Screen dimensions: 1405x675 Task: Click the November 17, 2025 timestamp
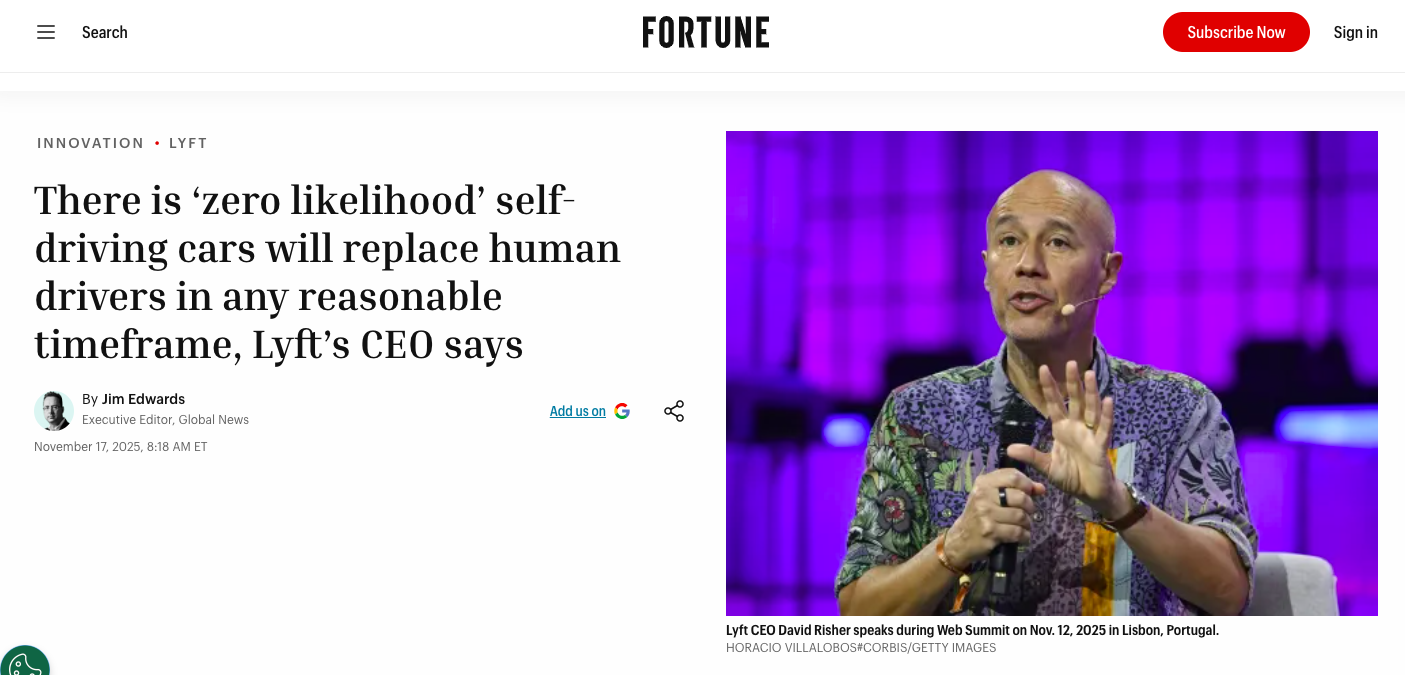click(x=121, y=447)
